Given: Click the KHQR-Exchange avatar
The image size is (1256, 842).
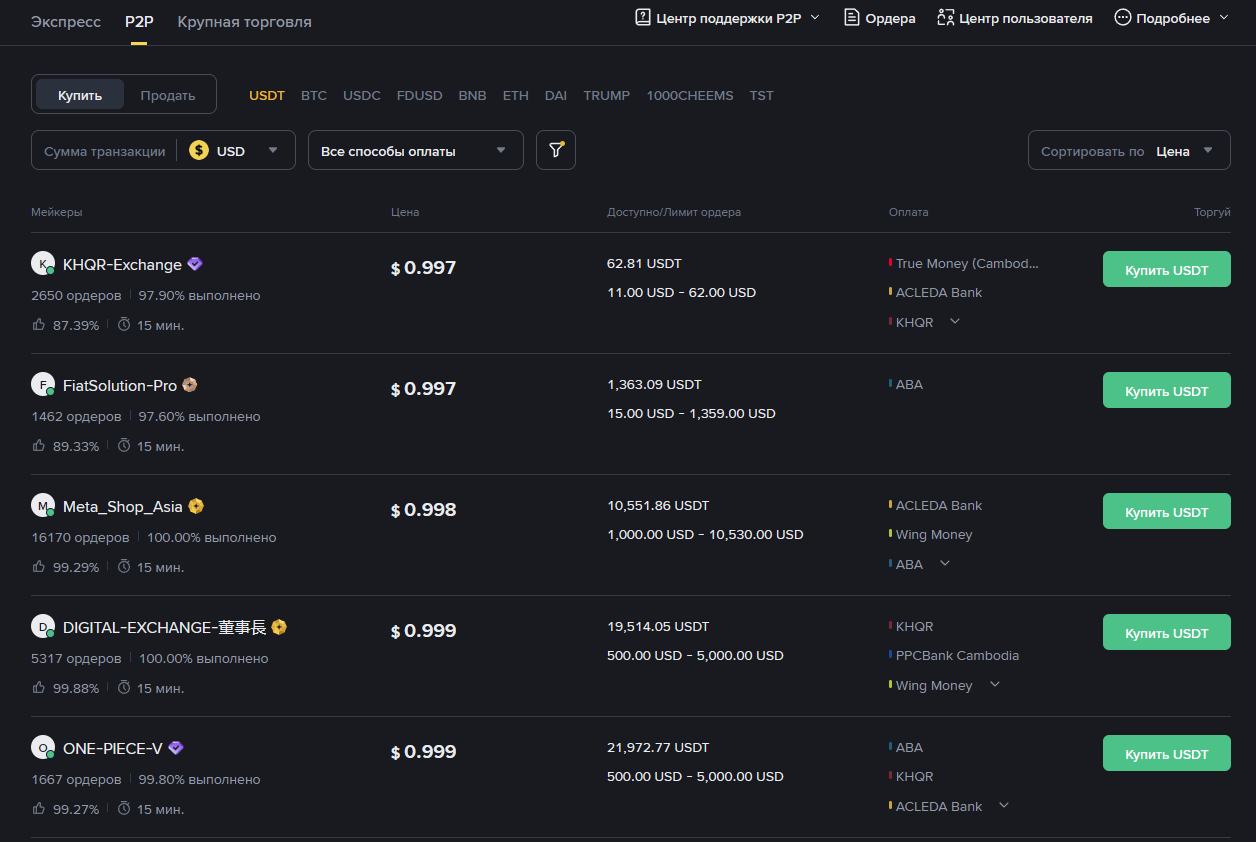Looking at the screenshot, I should [x=43, y=264].
